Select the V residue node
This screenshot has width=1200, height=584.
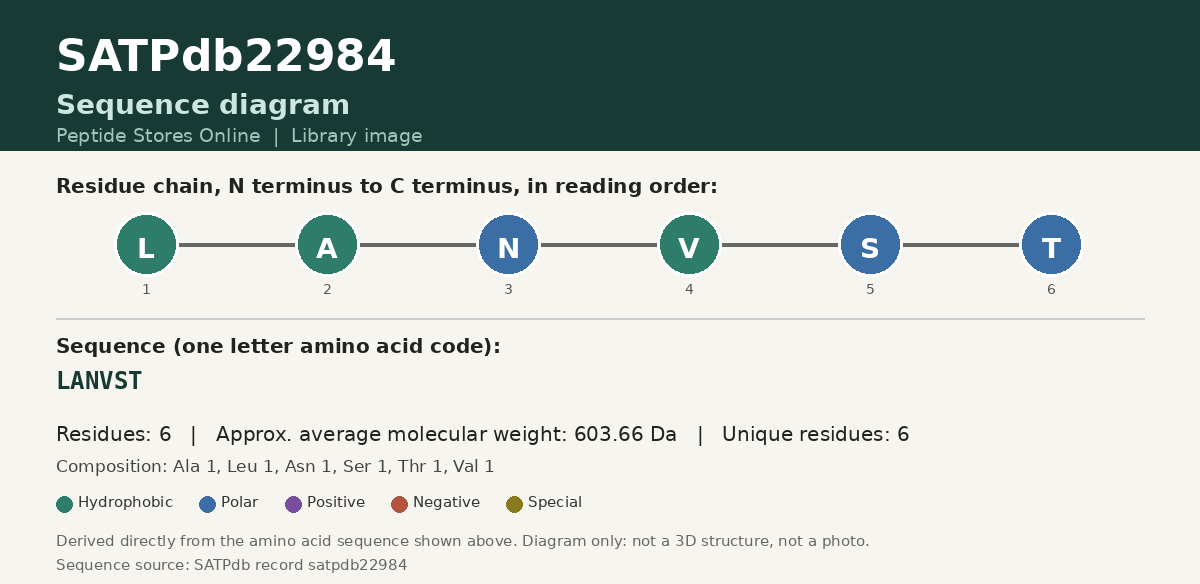(689, 245)
